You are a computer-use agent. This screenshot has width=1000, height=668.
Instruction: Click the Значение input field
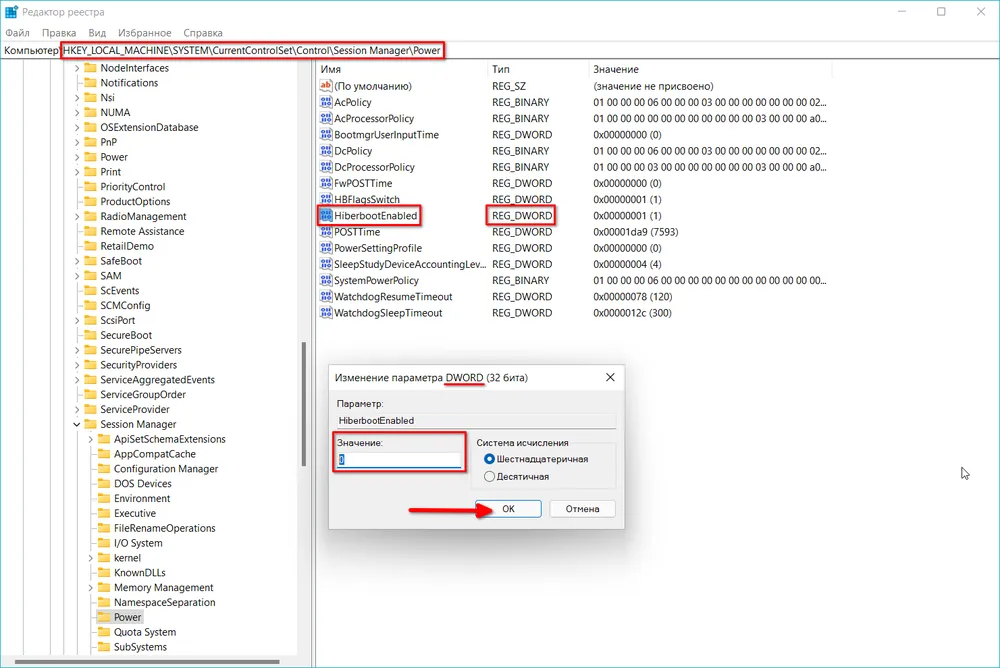coord(400,460)
